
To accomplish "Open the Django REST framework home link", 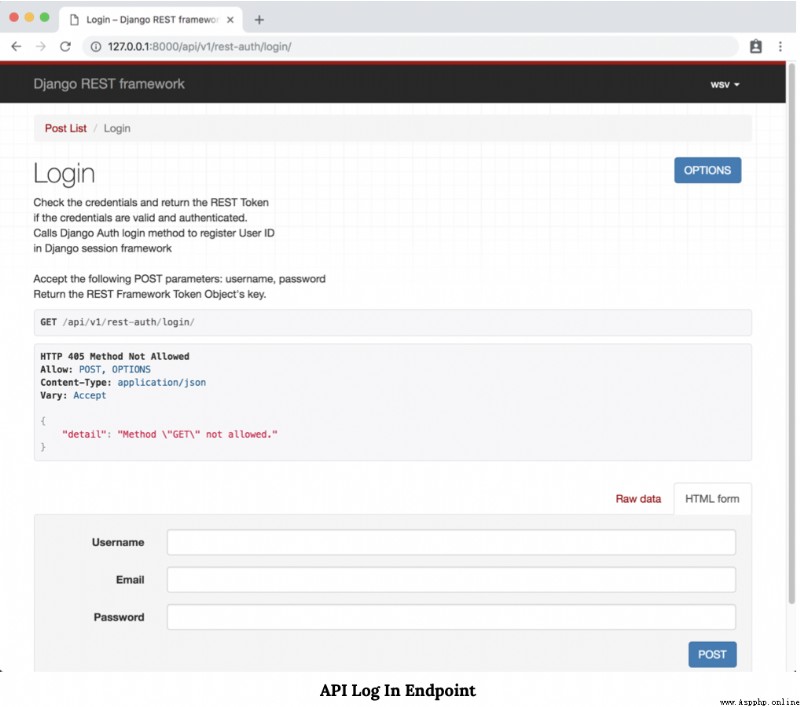I will coord(109,84).
